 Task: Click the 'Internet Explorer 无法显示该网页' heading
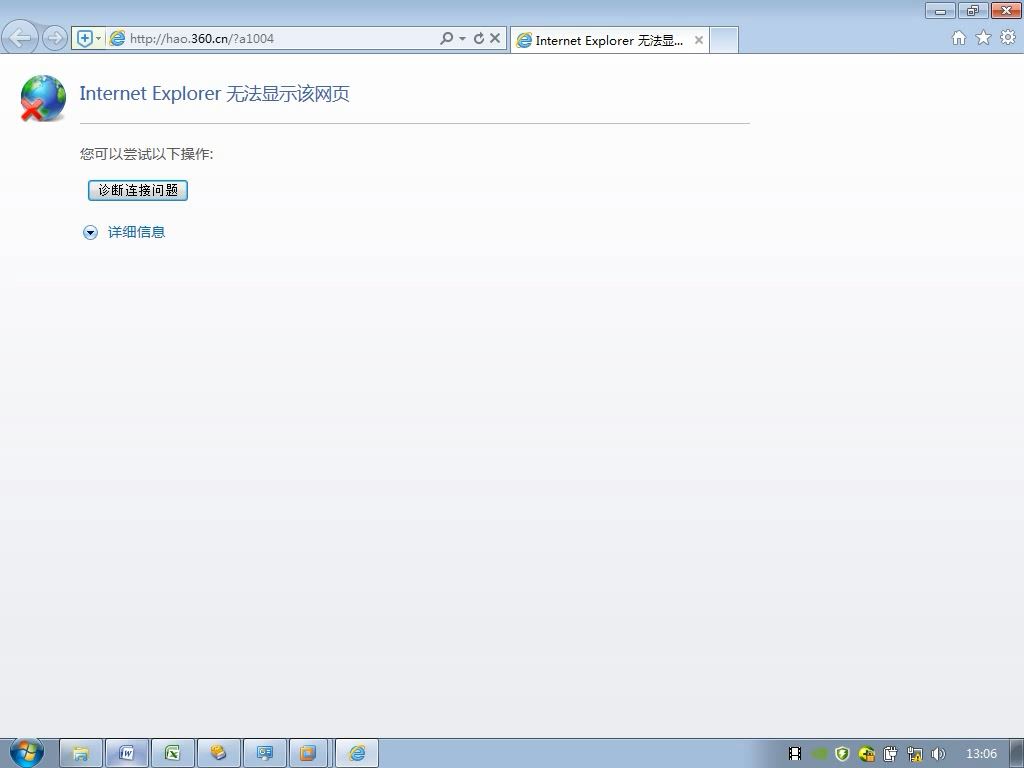[x=214, y=93]
